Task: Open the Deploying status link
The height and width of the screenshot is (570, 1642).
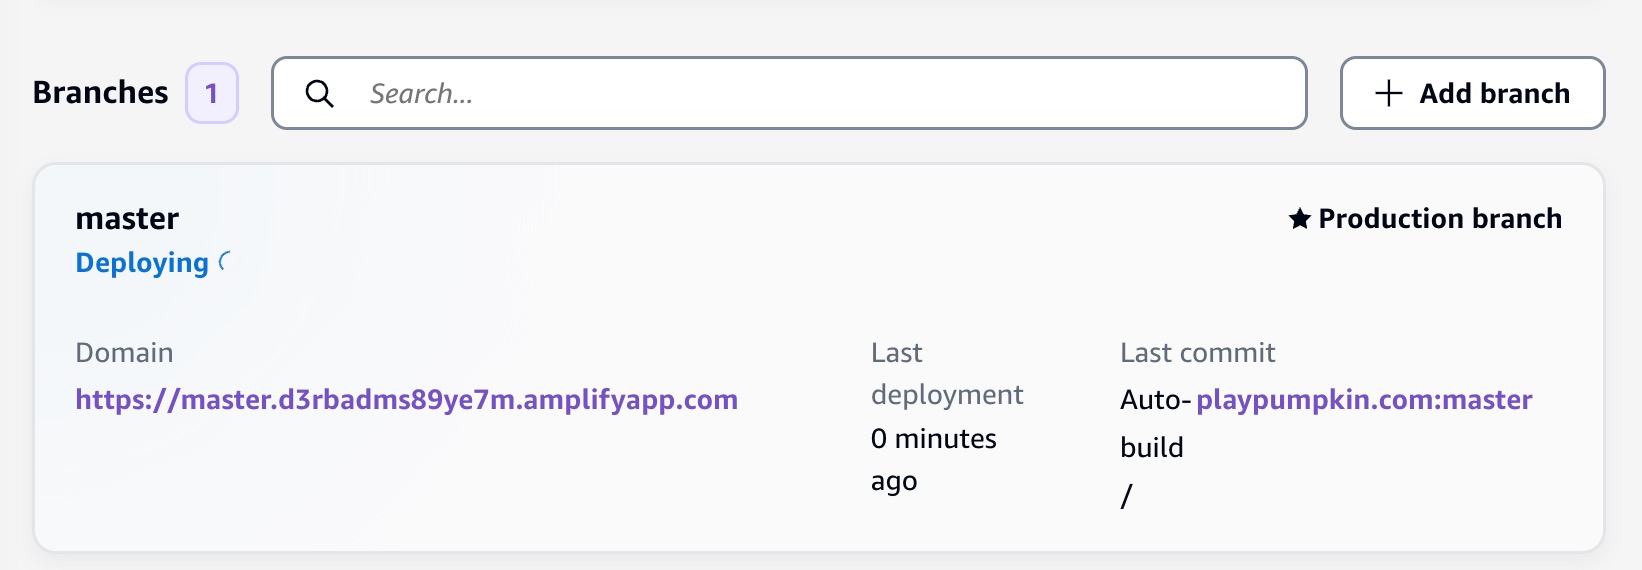Action: click(x=142, y=262)
